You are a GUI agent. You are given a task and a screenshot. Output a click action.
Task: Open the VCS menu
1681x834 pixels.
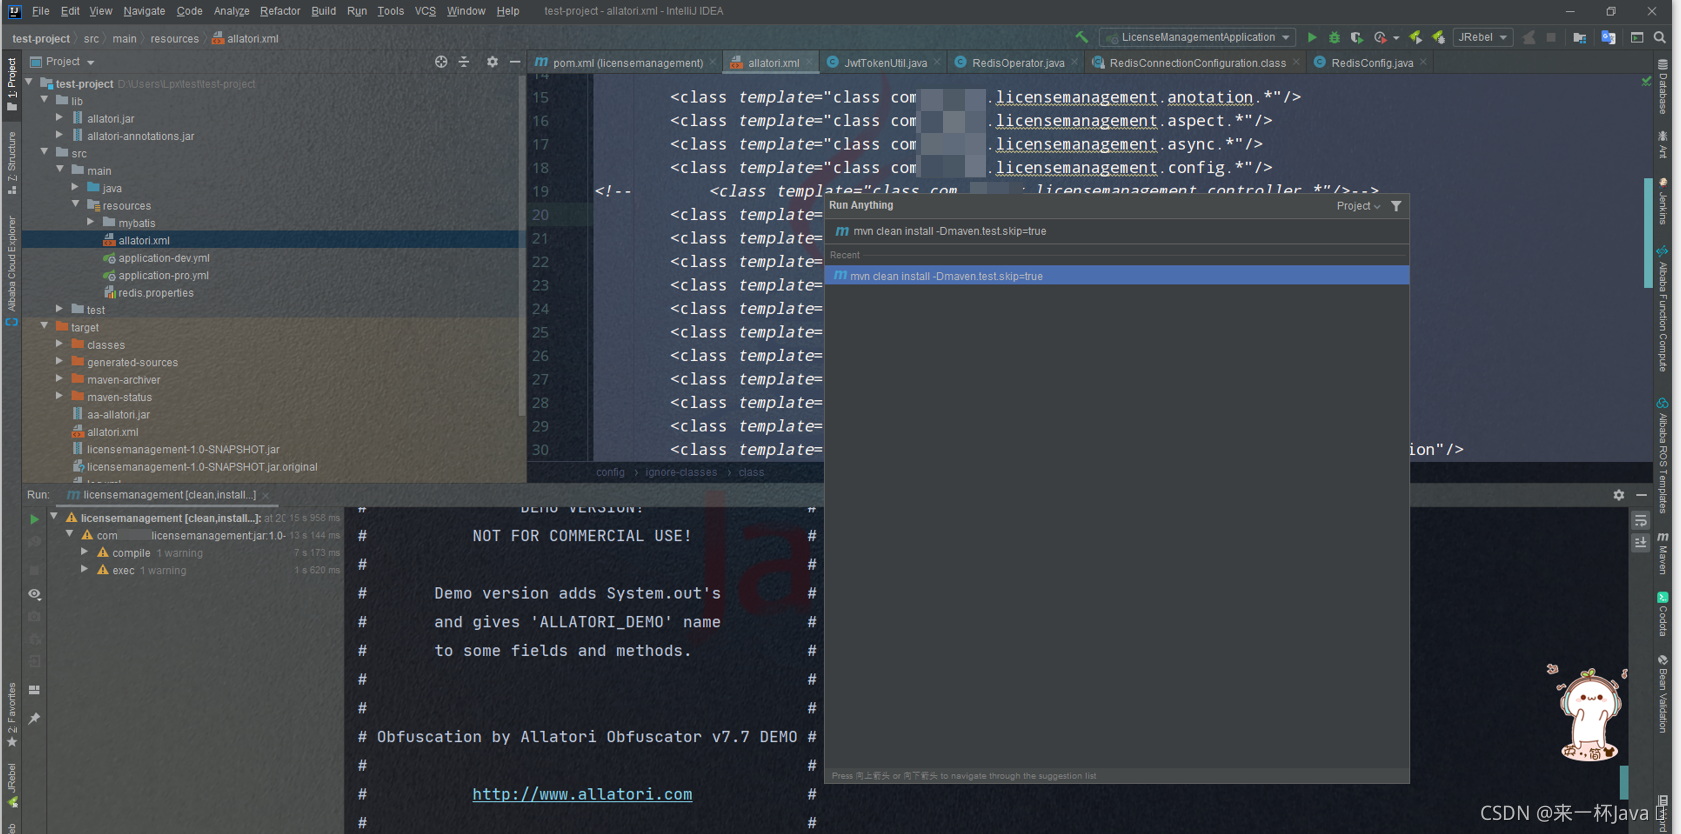425,11
